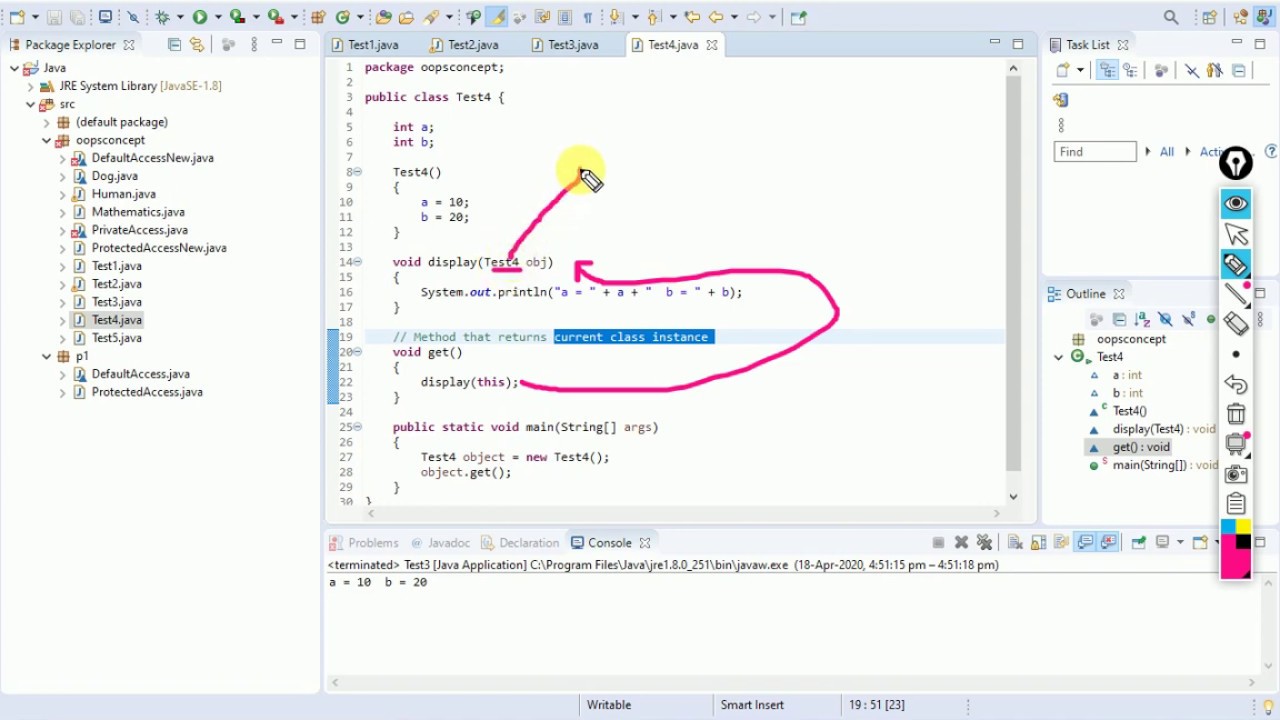Switch to the Test2.java editor tab

click(x=472, y=44)
